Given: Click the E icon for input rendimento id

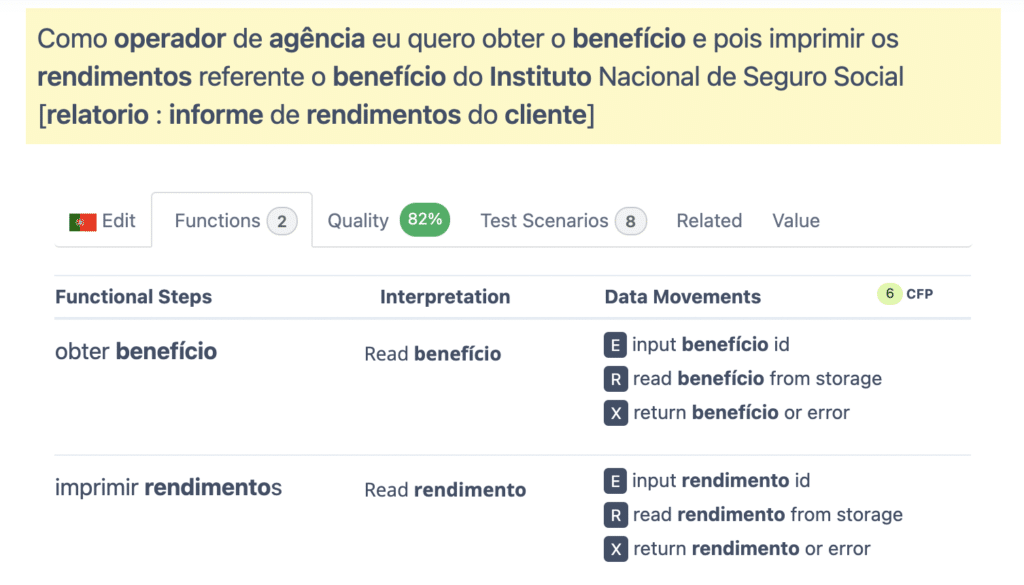Looking at the screenshot, I should pyautogui.click(x=615, y=481).
